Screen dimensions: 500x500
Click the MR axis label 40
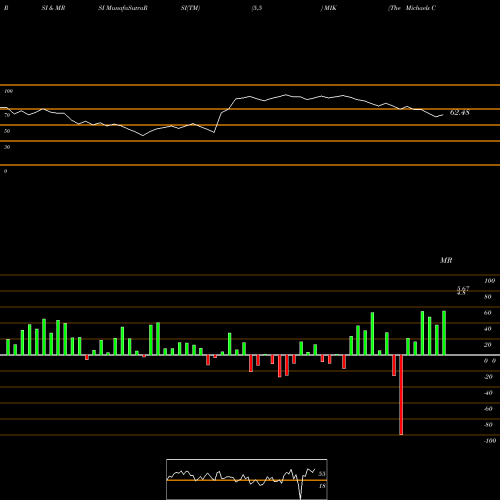pos(488,329)
